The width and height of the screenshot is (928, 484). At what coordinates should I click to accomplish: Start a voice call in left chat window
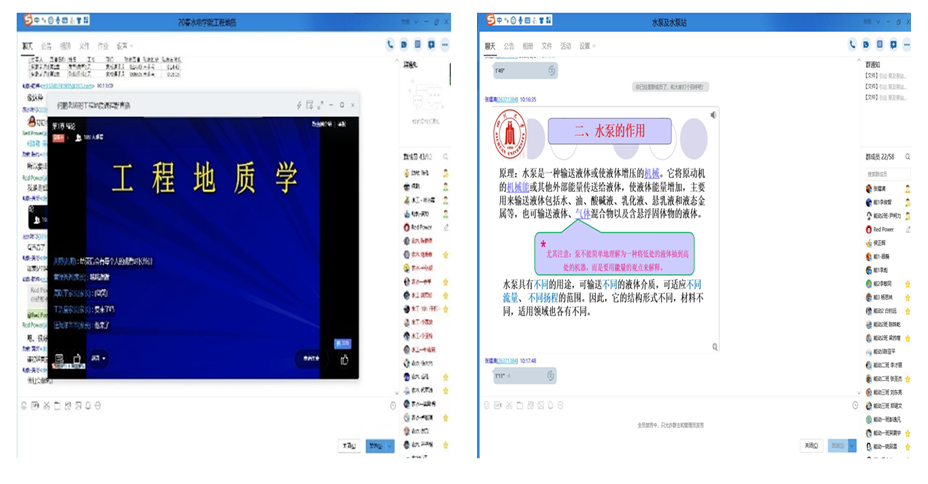[391, 44]
